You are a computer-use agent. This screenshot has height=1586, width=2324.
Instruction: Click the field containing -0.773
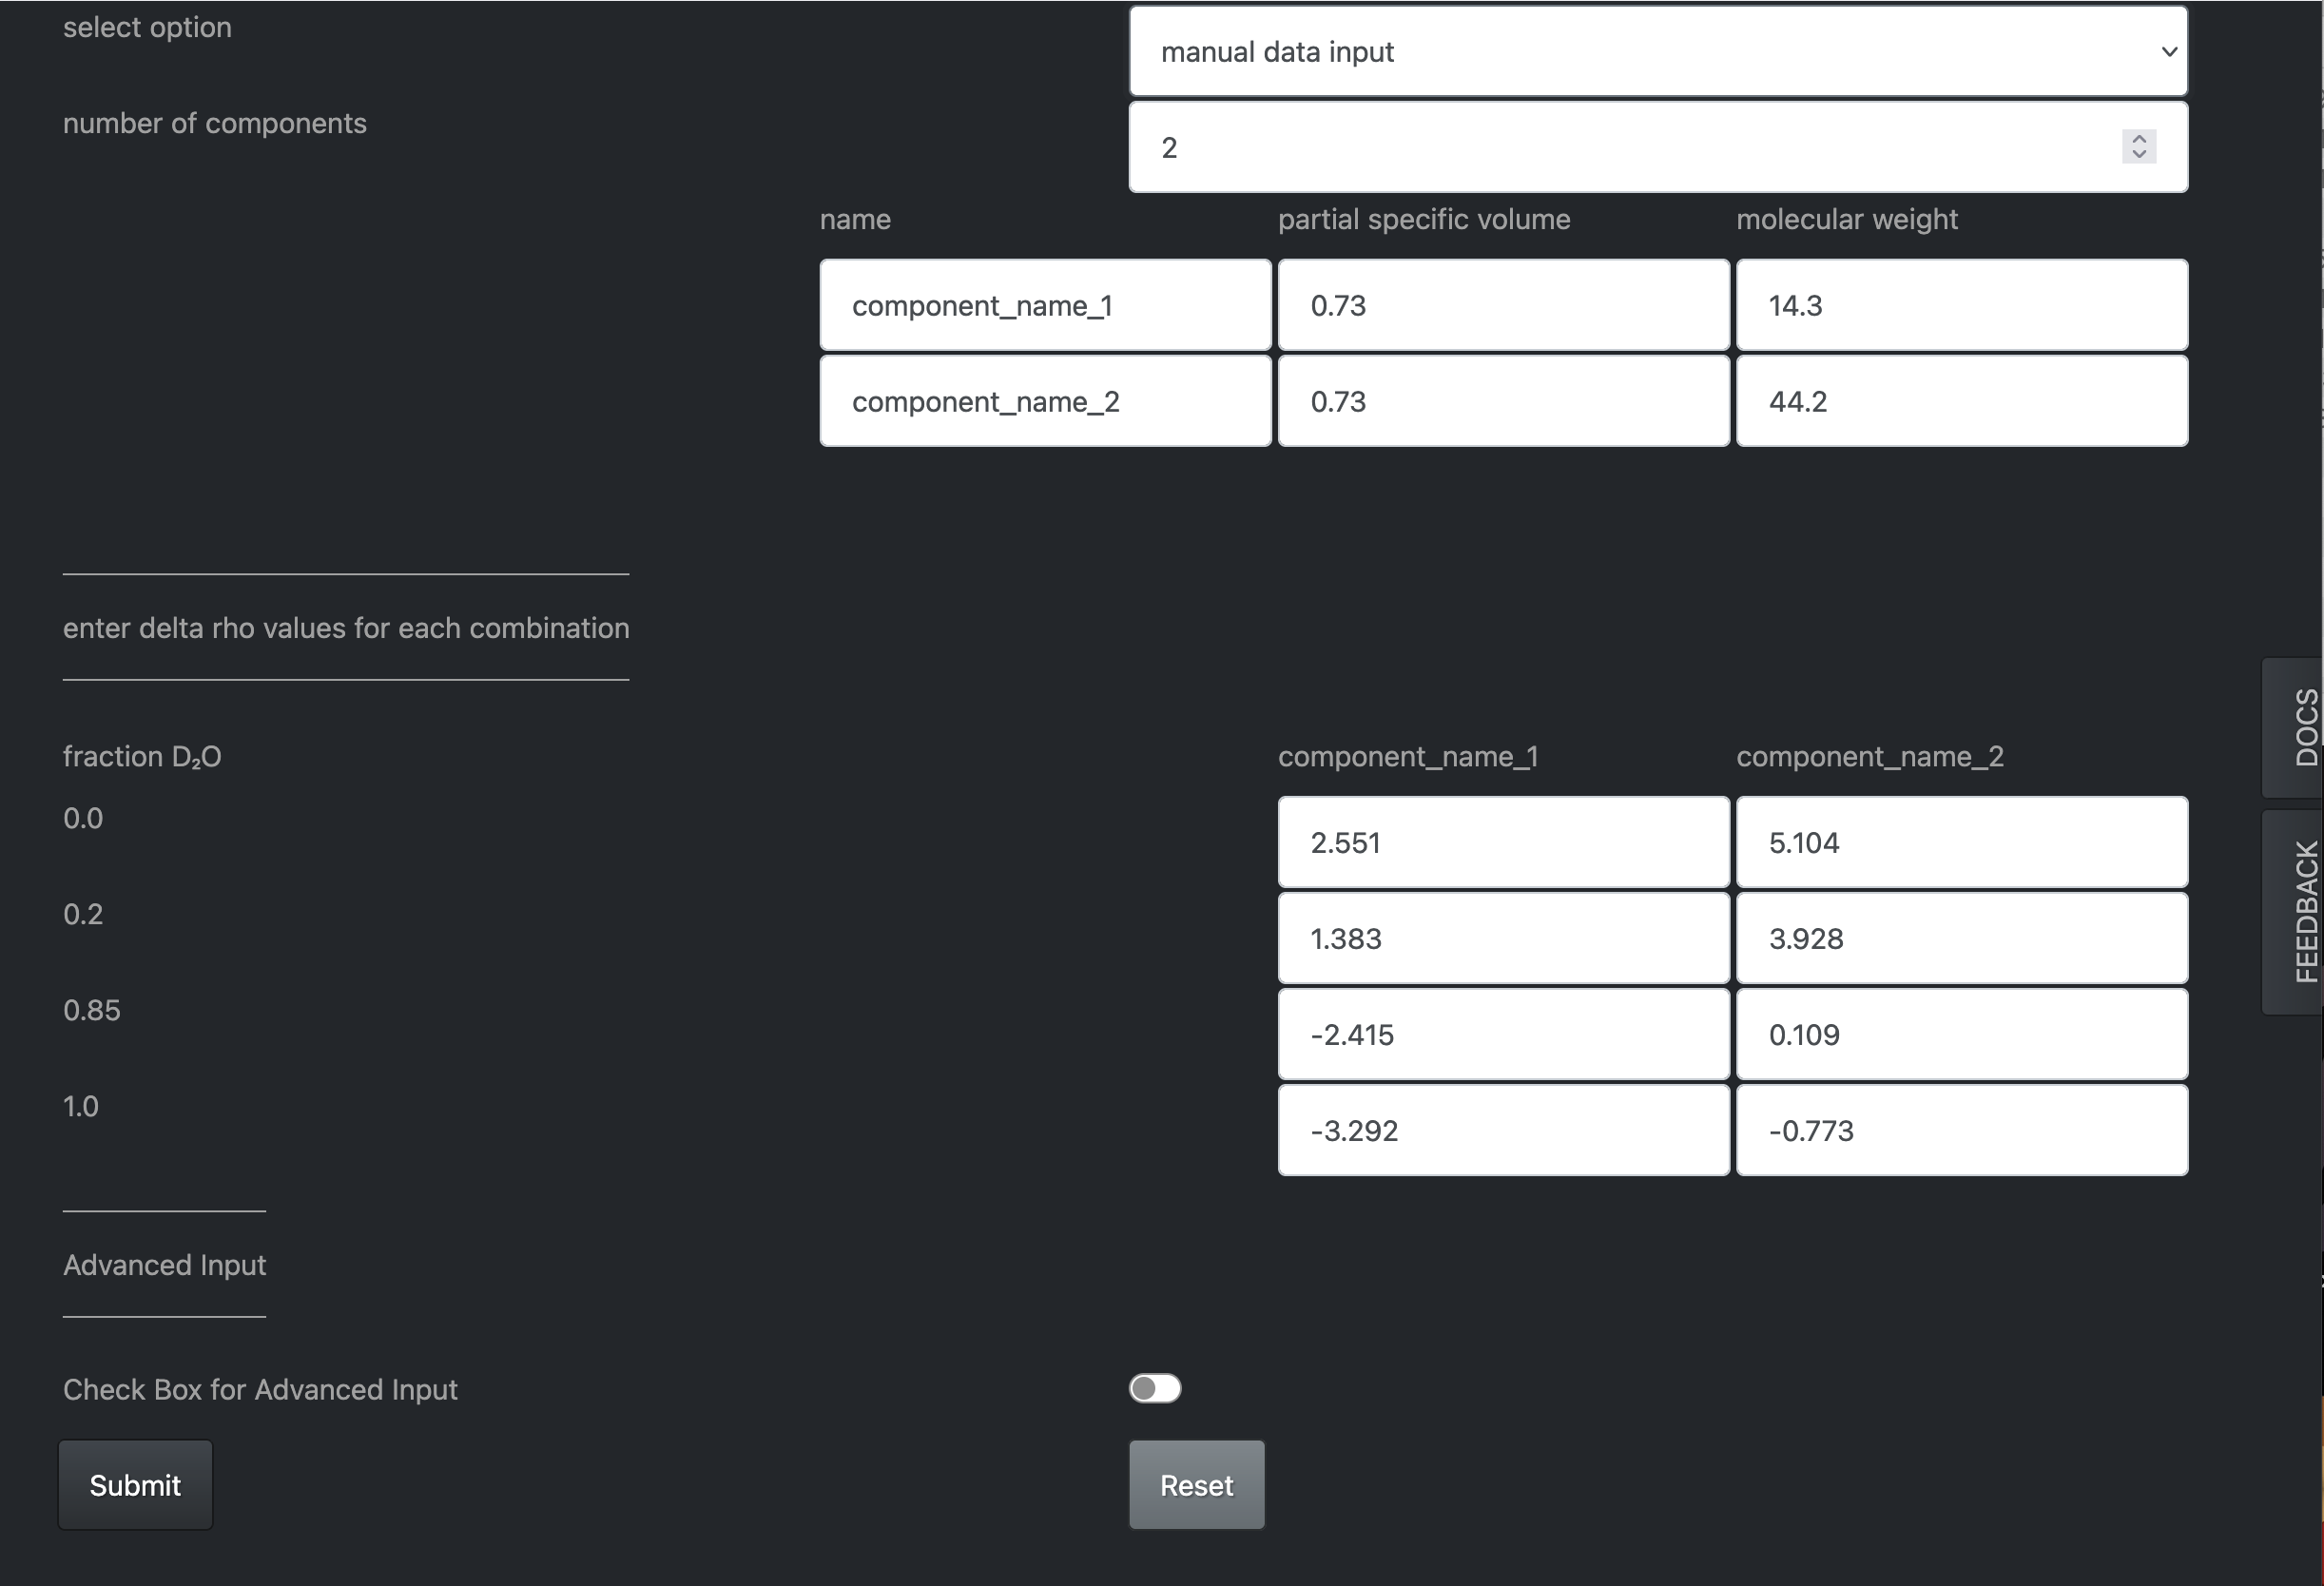1962,1130
